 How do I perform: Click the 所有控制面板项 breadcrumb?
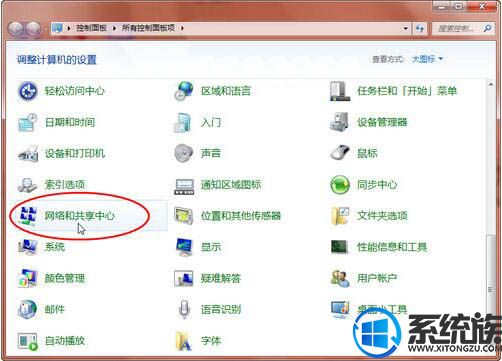click(148, 28)
